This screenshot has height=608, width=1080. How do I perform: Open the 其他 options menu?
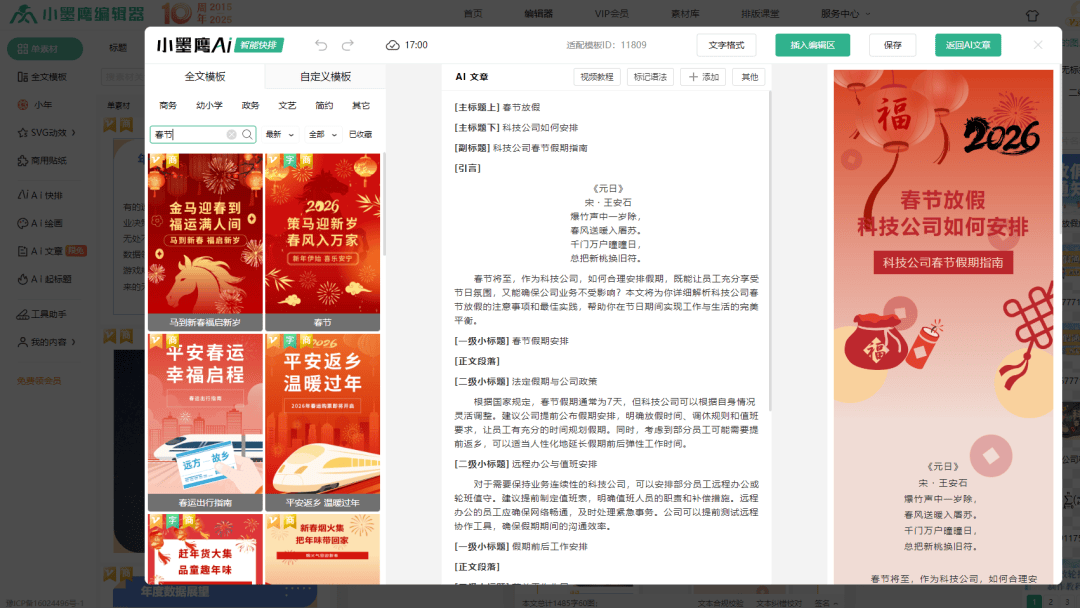pyautogui.click(x=749, y=77)
